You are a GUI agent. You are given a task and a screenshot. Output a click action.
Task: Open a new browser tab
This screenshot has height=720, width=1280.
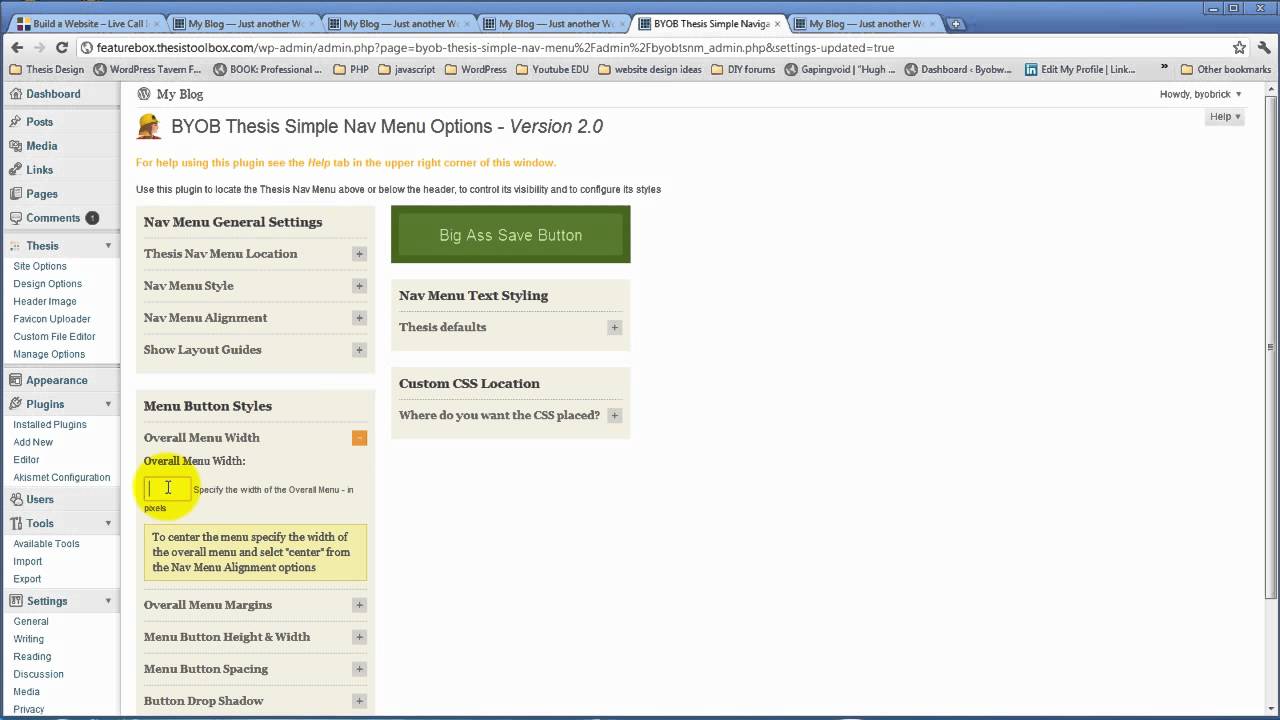tap(955, 24)
